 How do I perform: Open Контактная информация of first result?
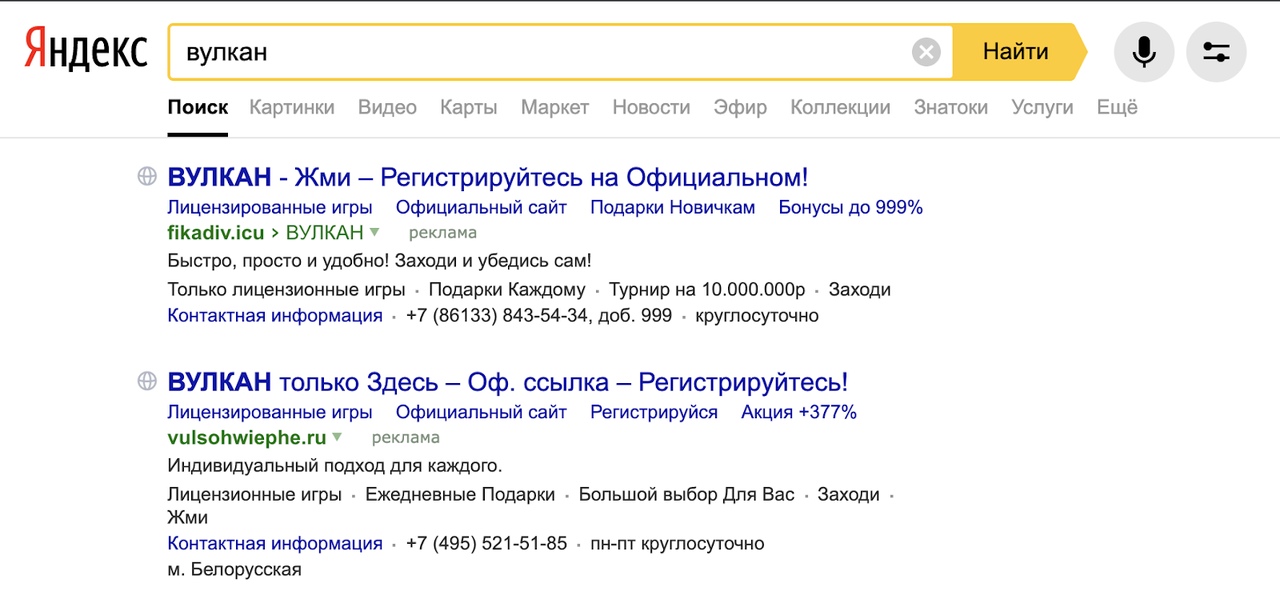275,316
